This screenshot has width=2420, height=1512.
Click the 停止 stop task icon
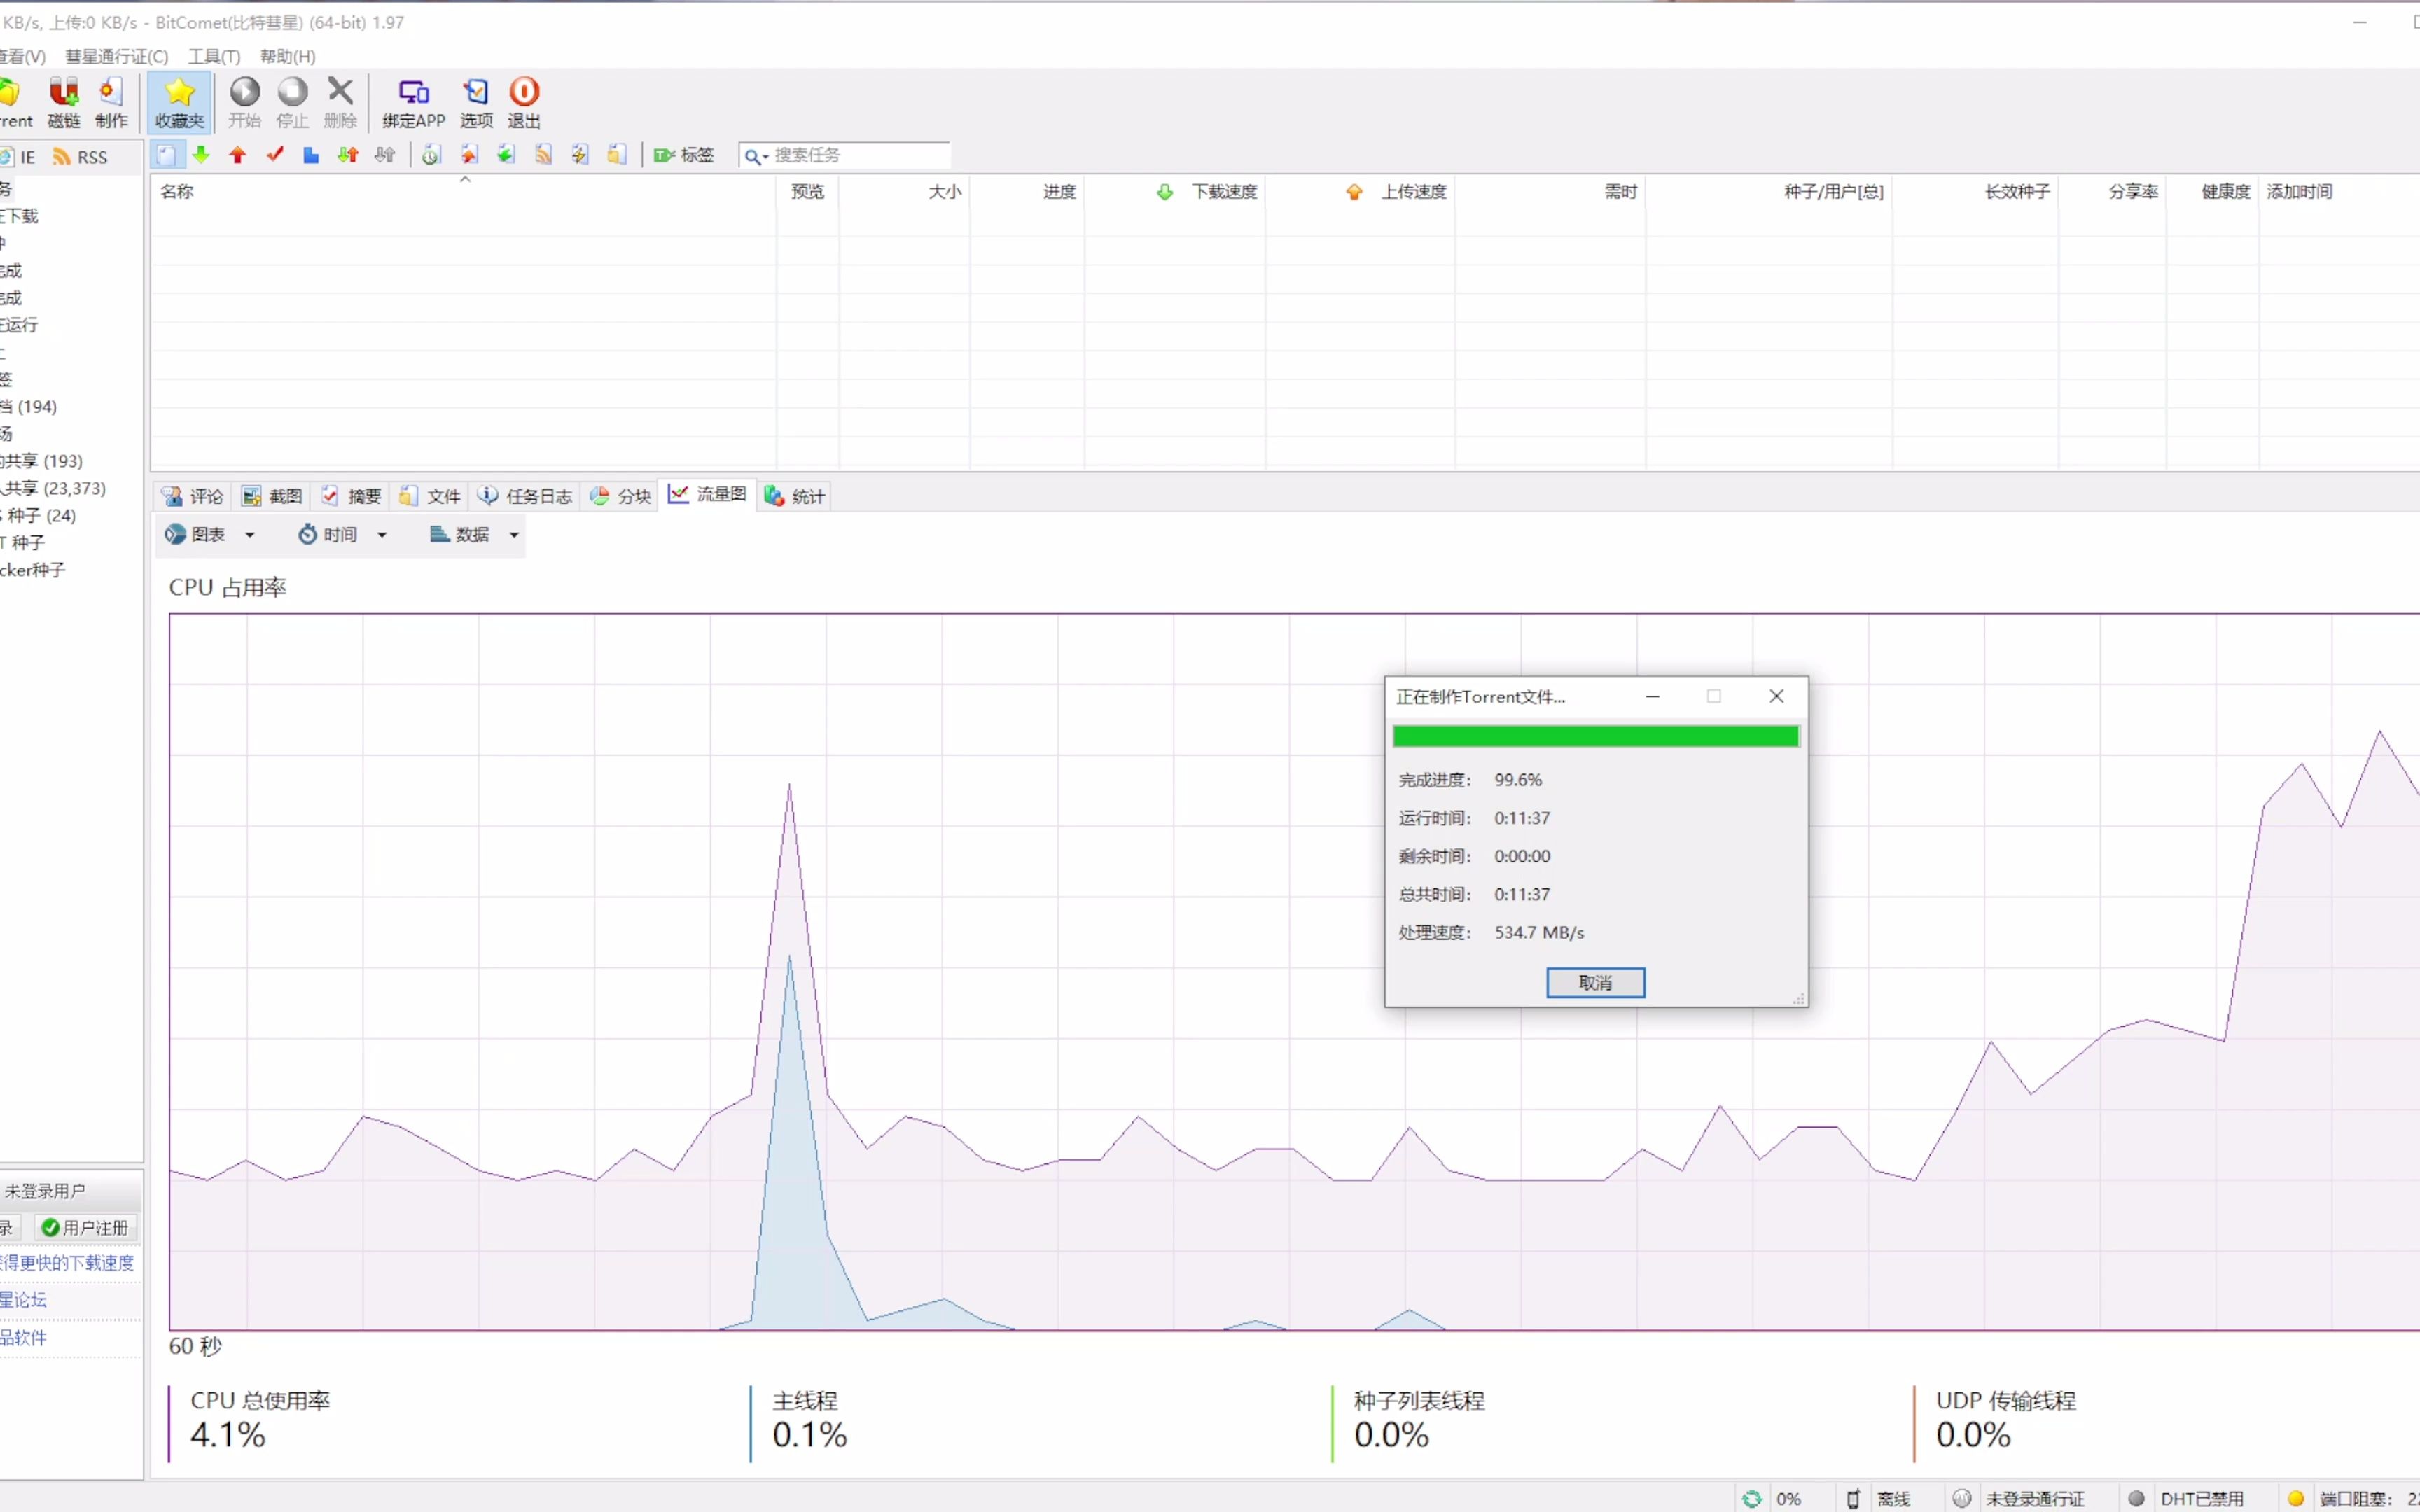pyautogui.click(x=292, y=102)
